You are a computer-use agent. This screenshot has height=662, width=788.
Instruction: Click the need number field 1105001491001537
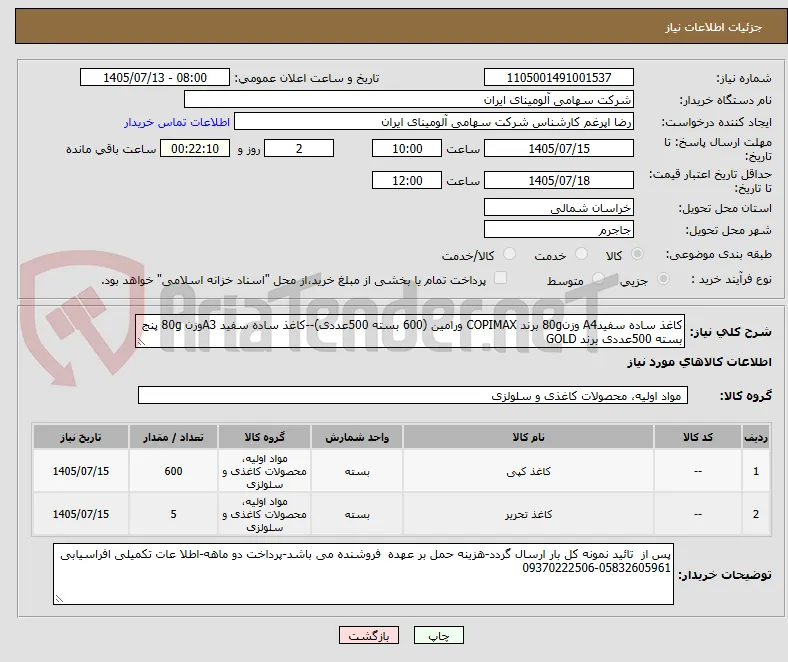(x=559, y=77)
